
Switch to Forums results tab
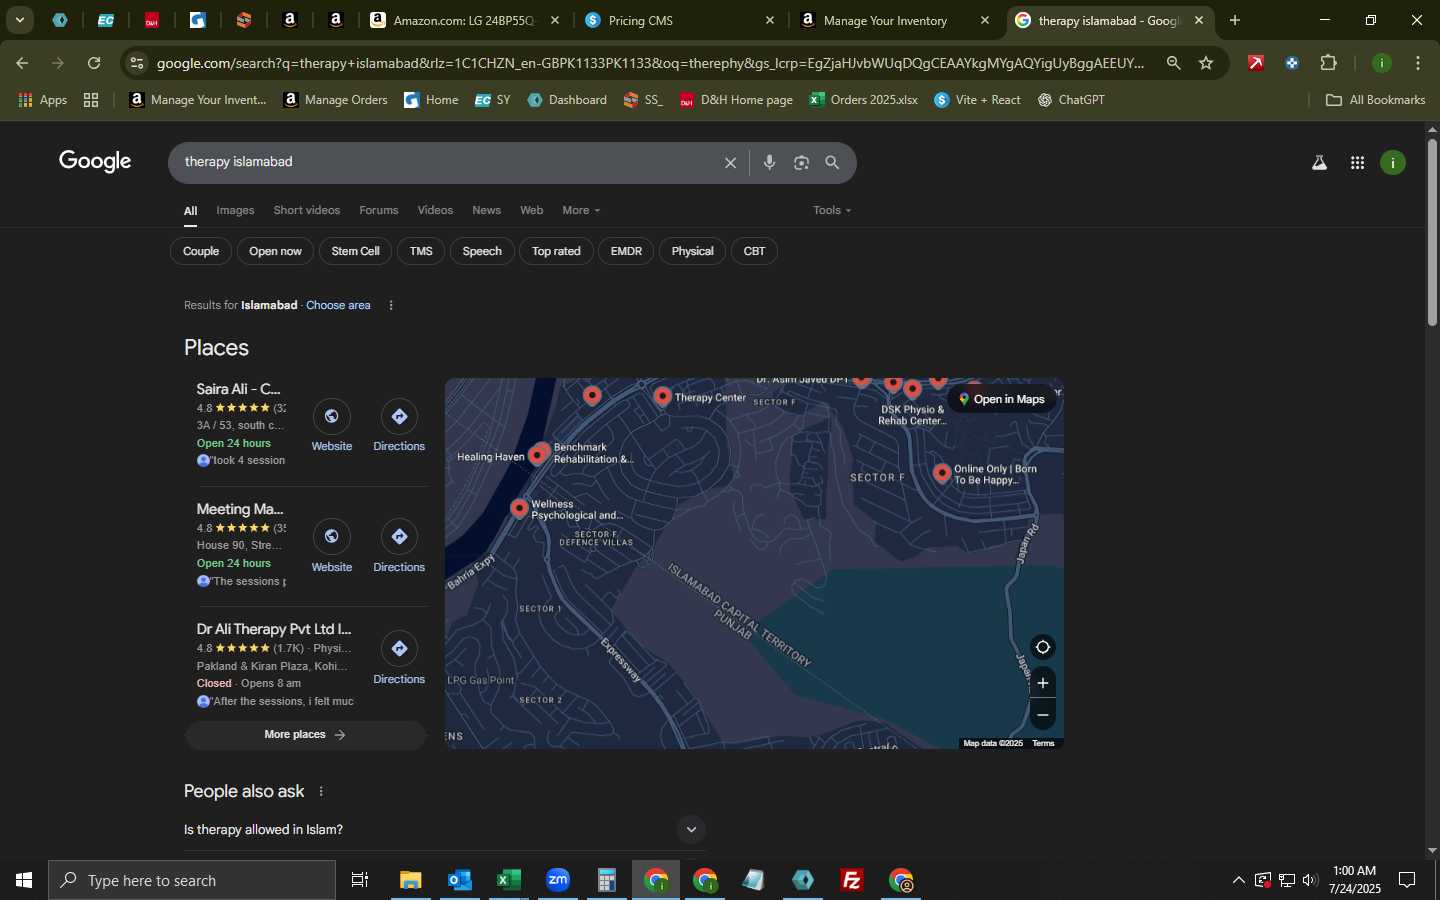click(379, 210)
